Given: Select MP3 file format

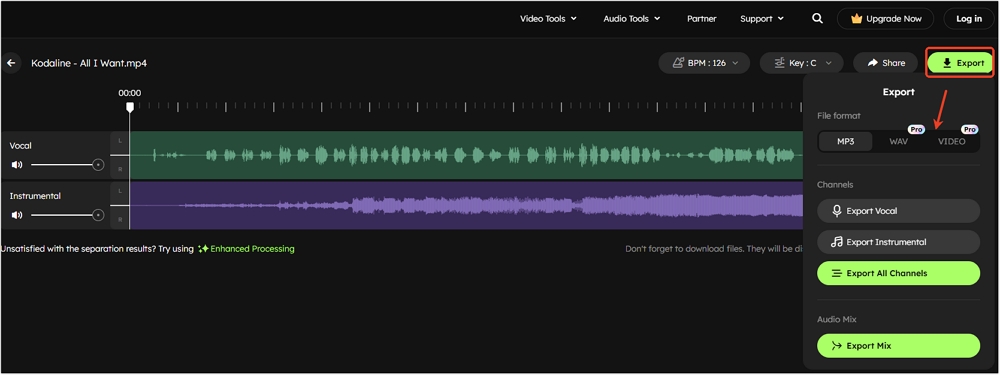Looking at the screenshot, I should 845,142.
